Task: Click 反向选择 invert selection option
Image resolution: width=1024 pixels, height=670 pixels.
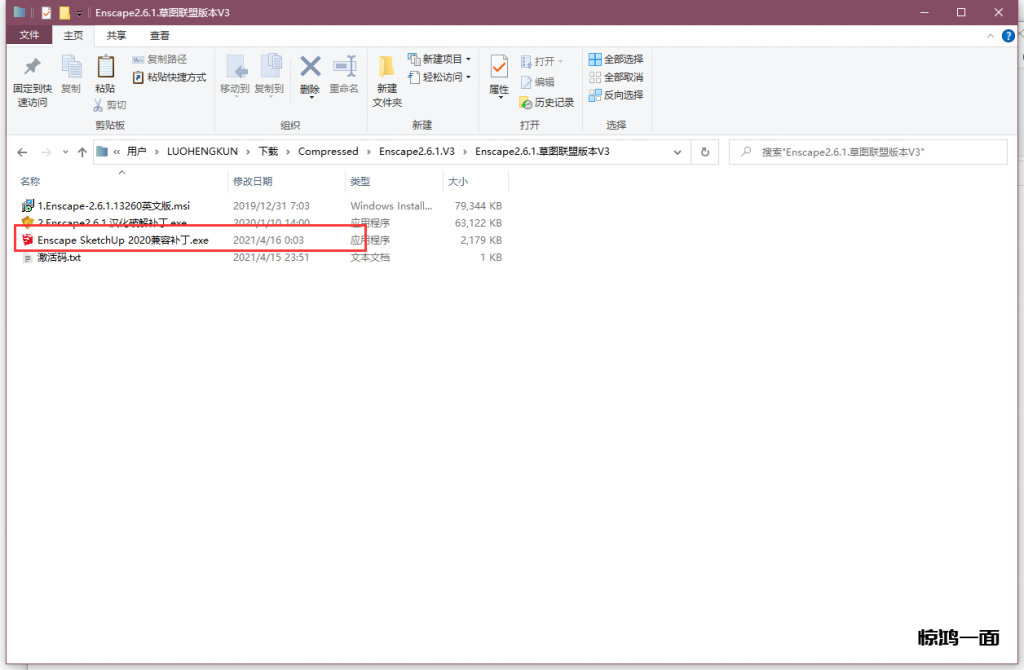Action: coord(615,95)
